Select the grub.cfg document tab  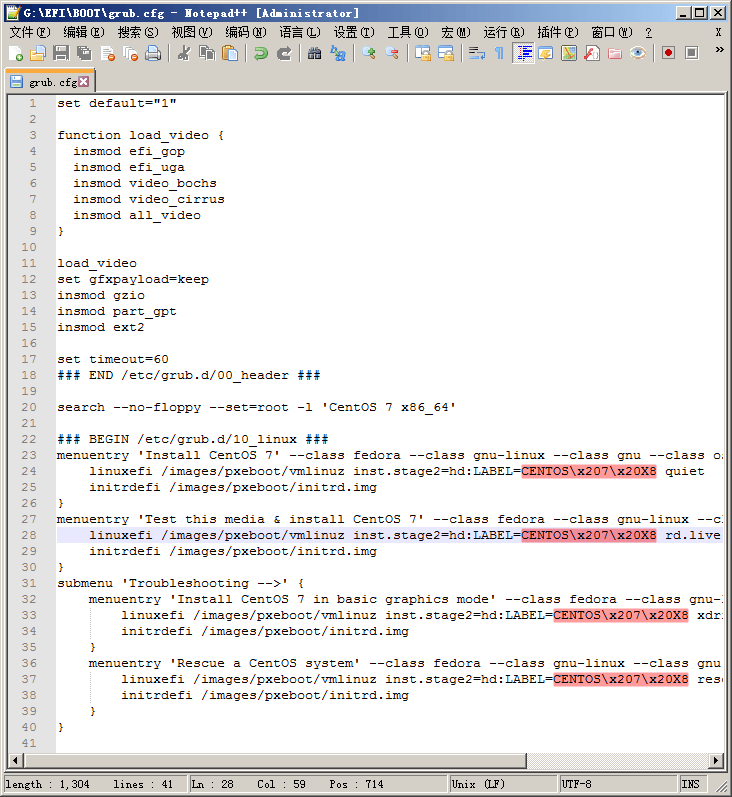[x=48, y=82]
